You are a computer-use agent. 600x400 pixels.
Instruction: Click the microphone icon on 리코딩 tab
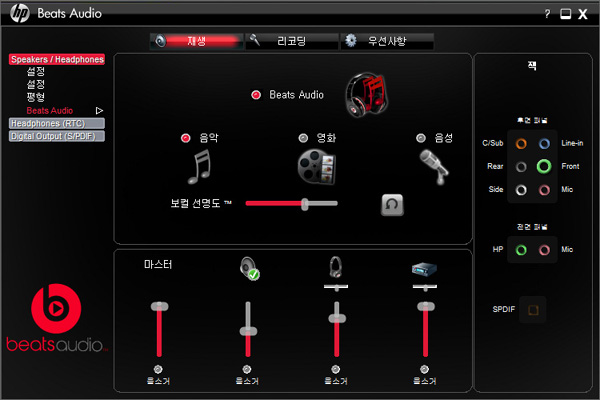pos(254,40)
